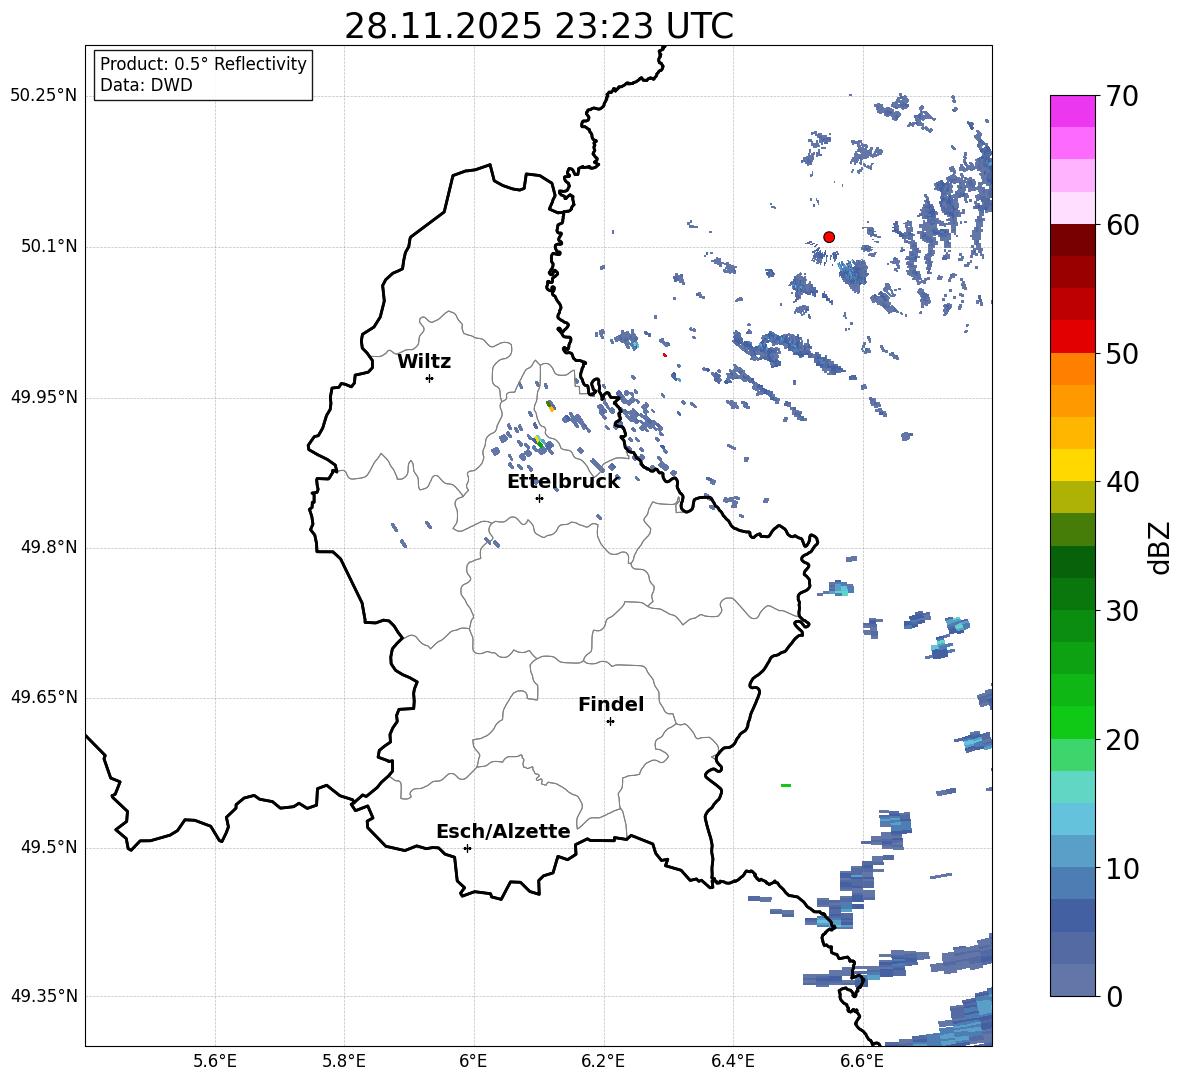Click the 49.5°N latitude label
1184x1081 pixels.
point(49,847)
